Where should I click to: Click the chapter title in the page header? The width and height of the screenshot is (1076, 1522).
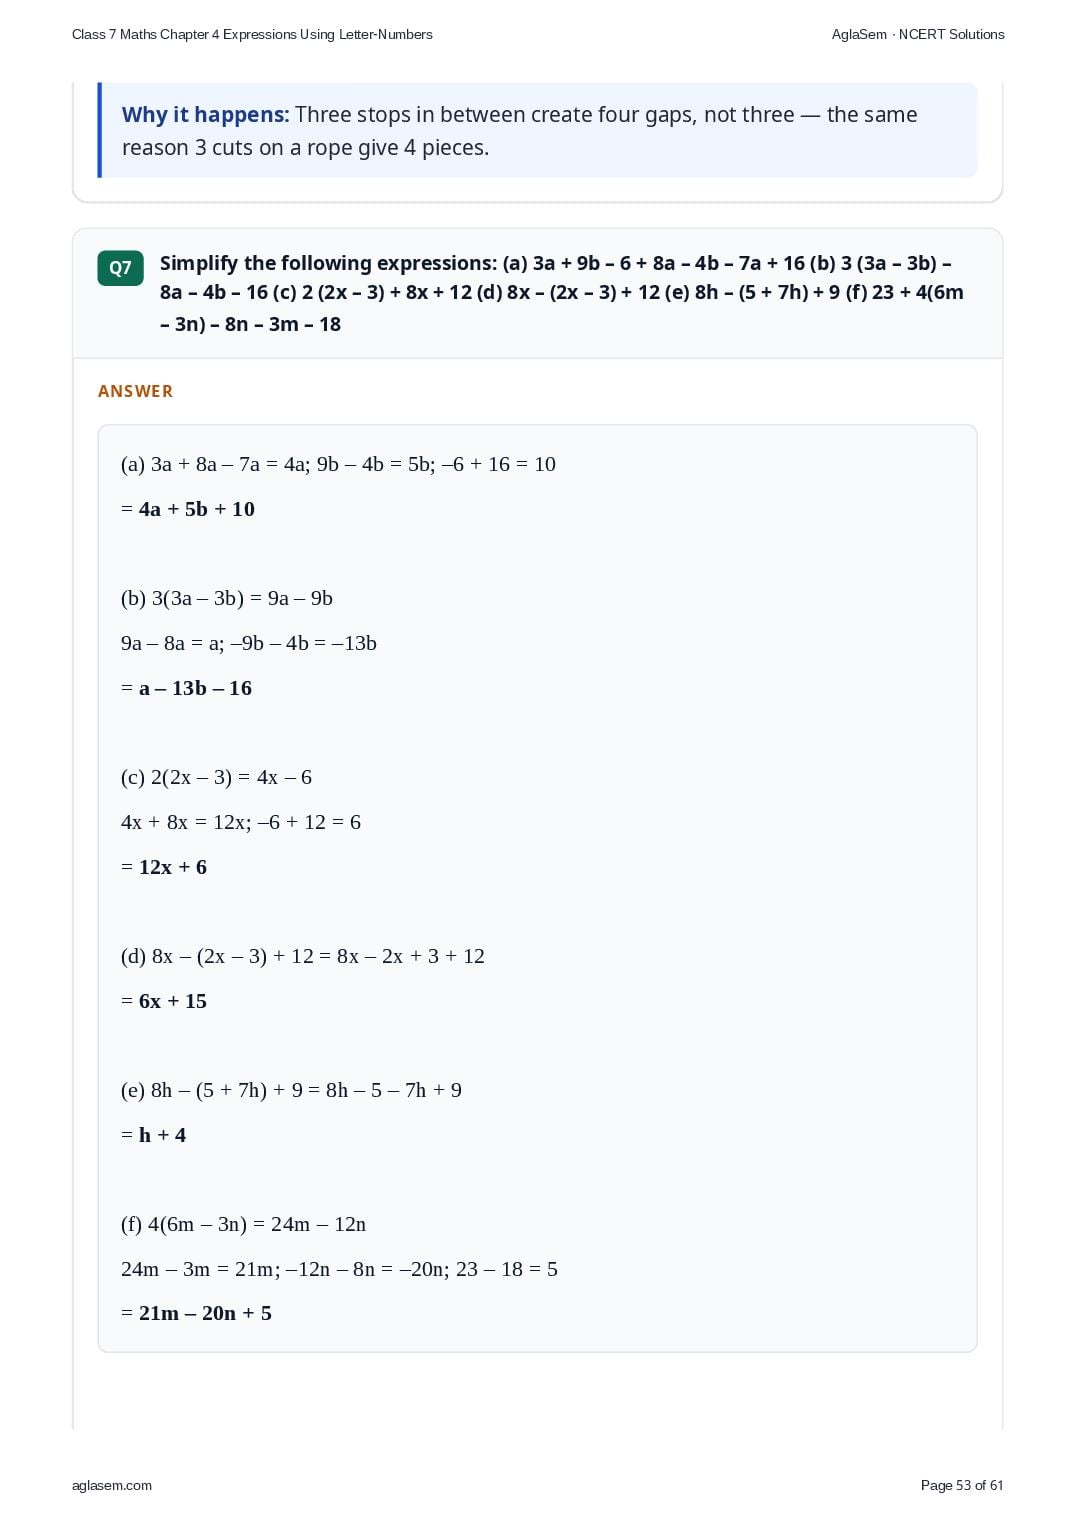coord(252,34)
